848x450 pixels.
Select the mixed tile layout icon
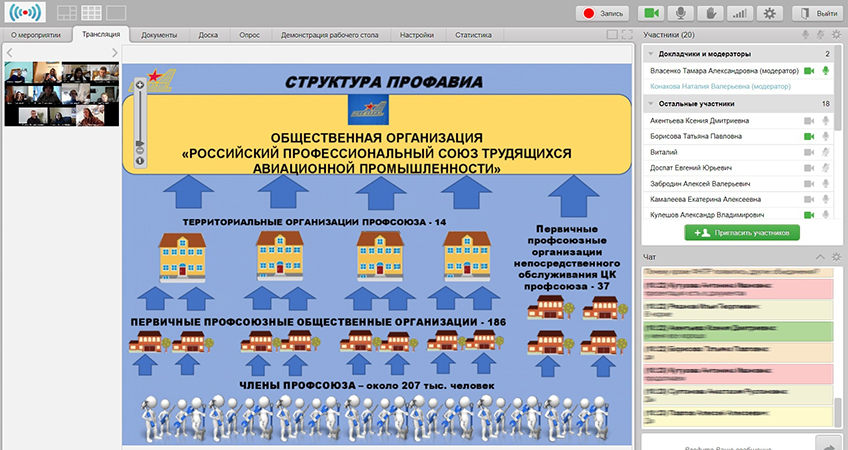click(x=67, y=13)
